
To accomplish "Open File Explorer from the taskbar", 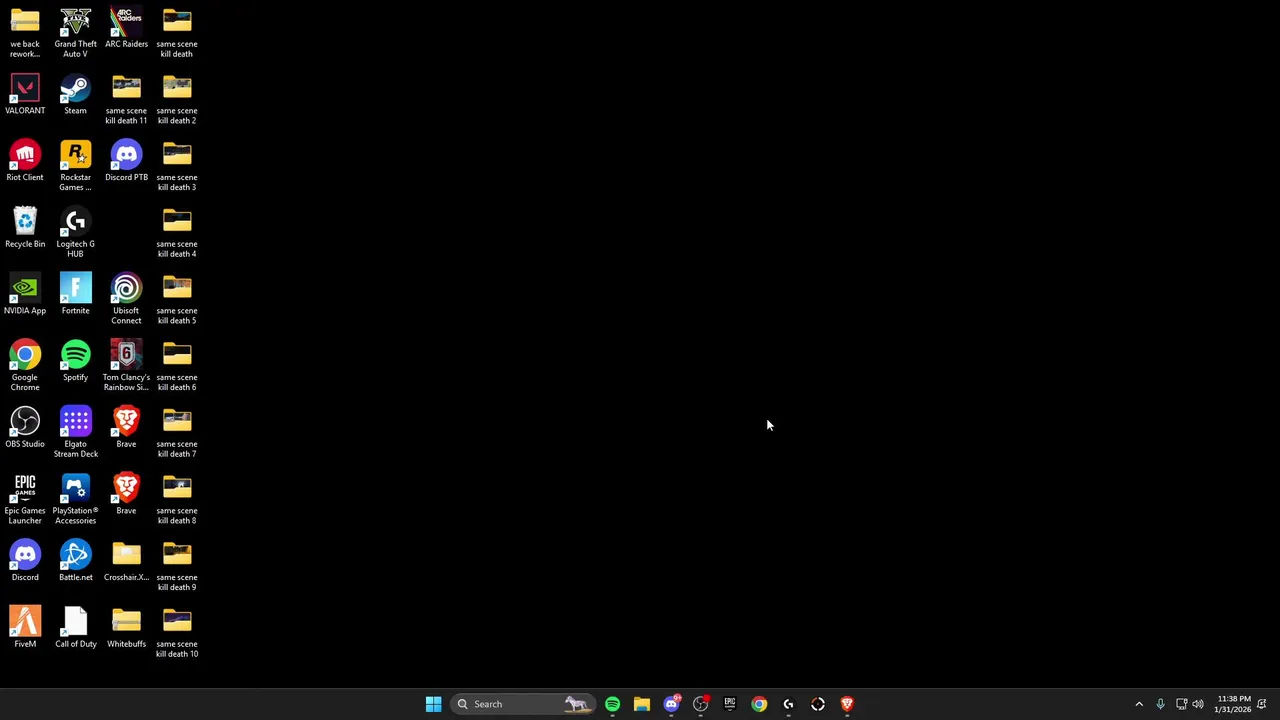I will coord(642,704).
